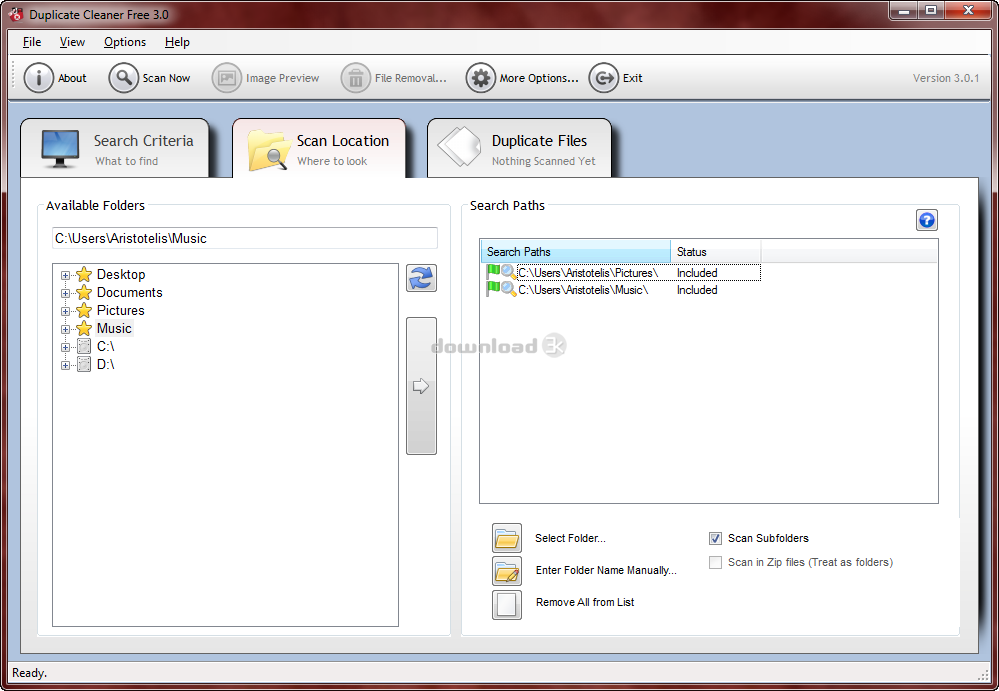
Task: Click the More Options... toolbar label
Action: [539, 78]
